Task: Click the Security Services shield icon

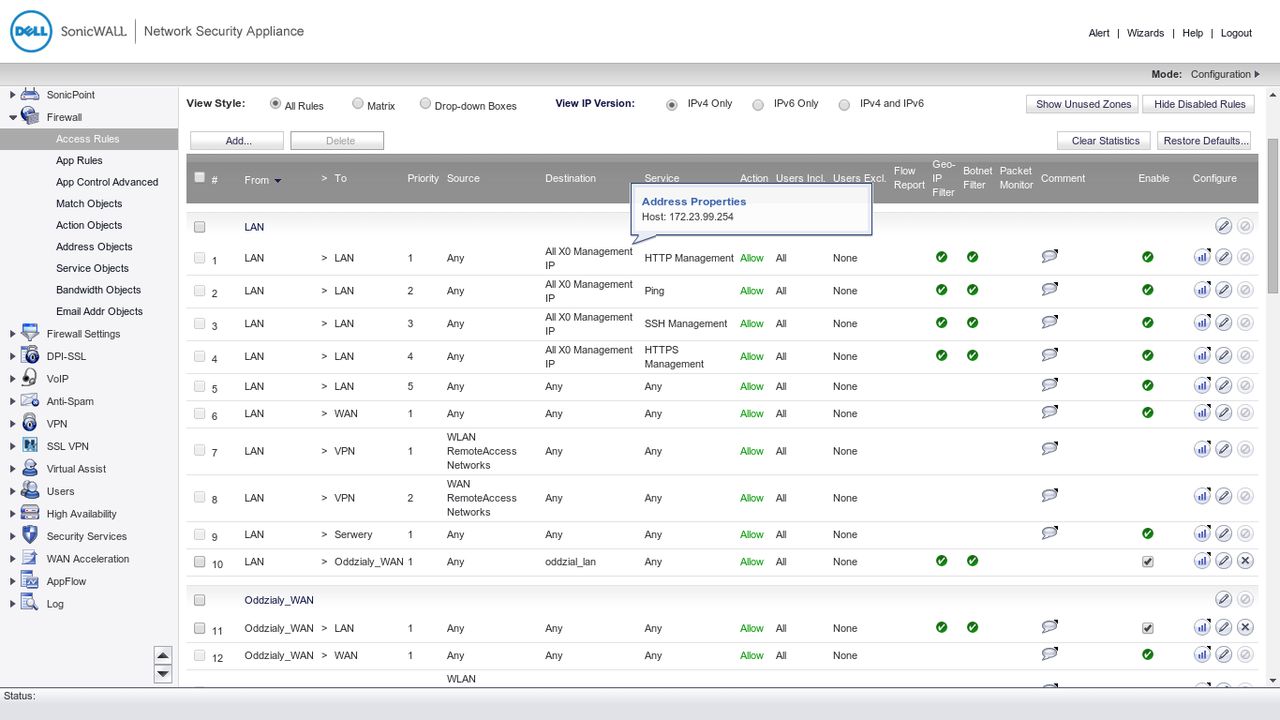Action: [30, 536]
